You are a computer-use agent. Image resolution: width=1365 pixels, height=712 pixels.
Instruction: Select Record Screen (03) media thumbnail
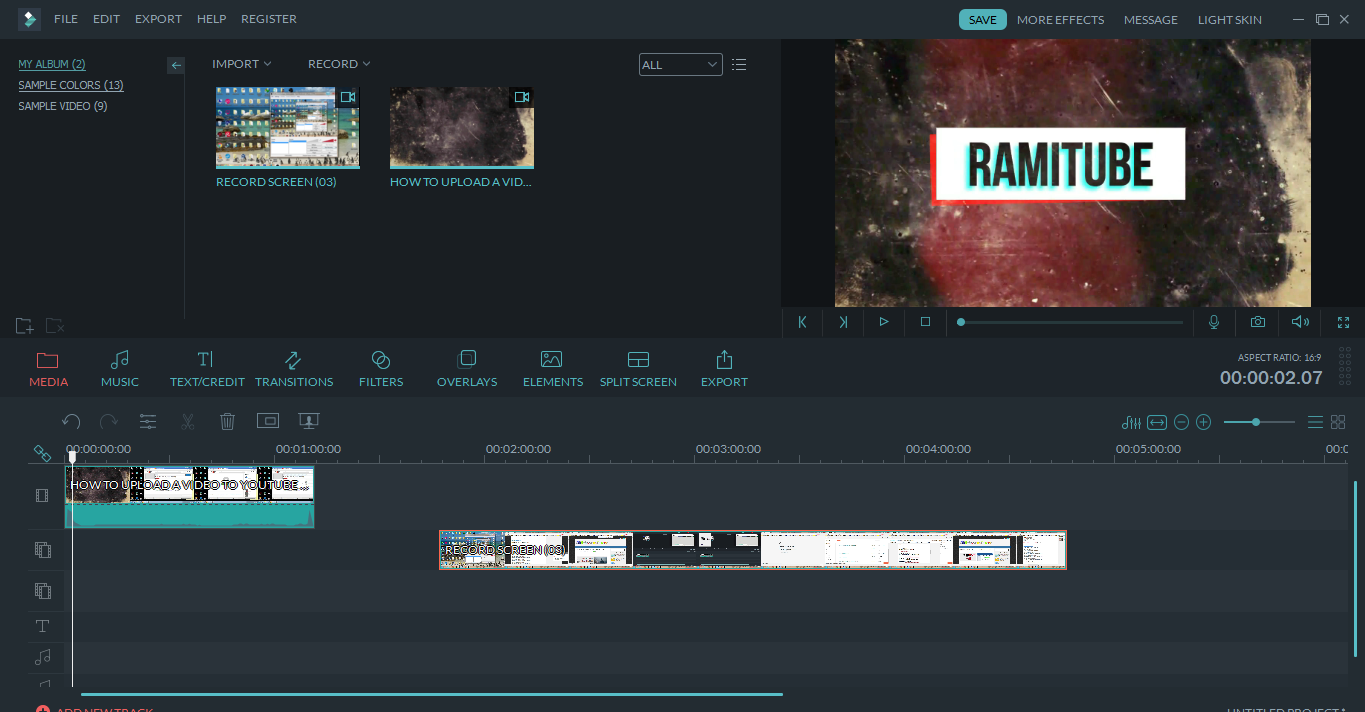point(288,127)
